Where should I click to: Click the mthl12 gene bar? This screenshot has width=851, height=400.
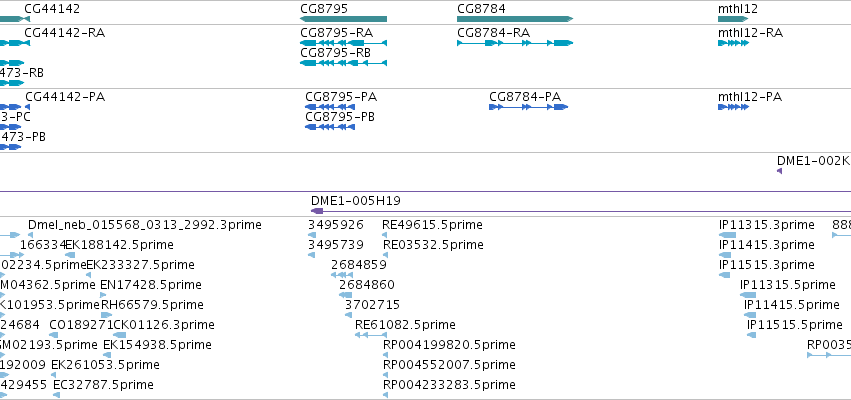pos(733,19)
